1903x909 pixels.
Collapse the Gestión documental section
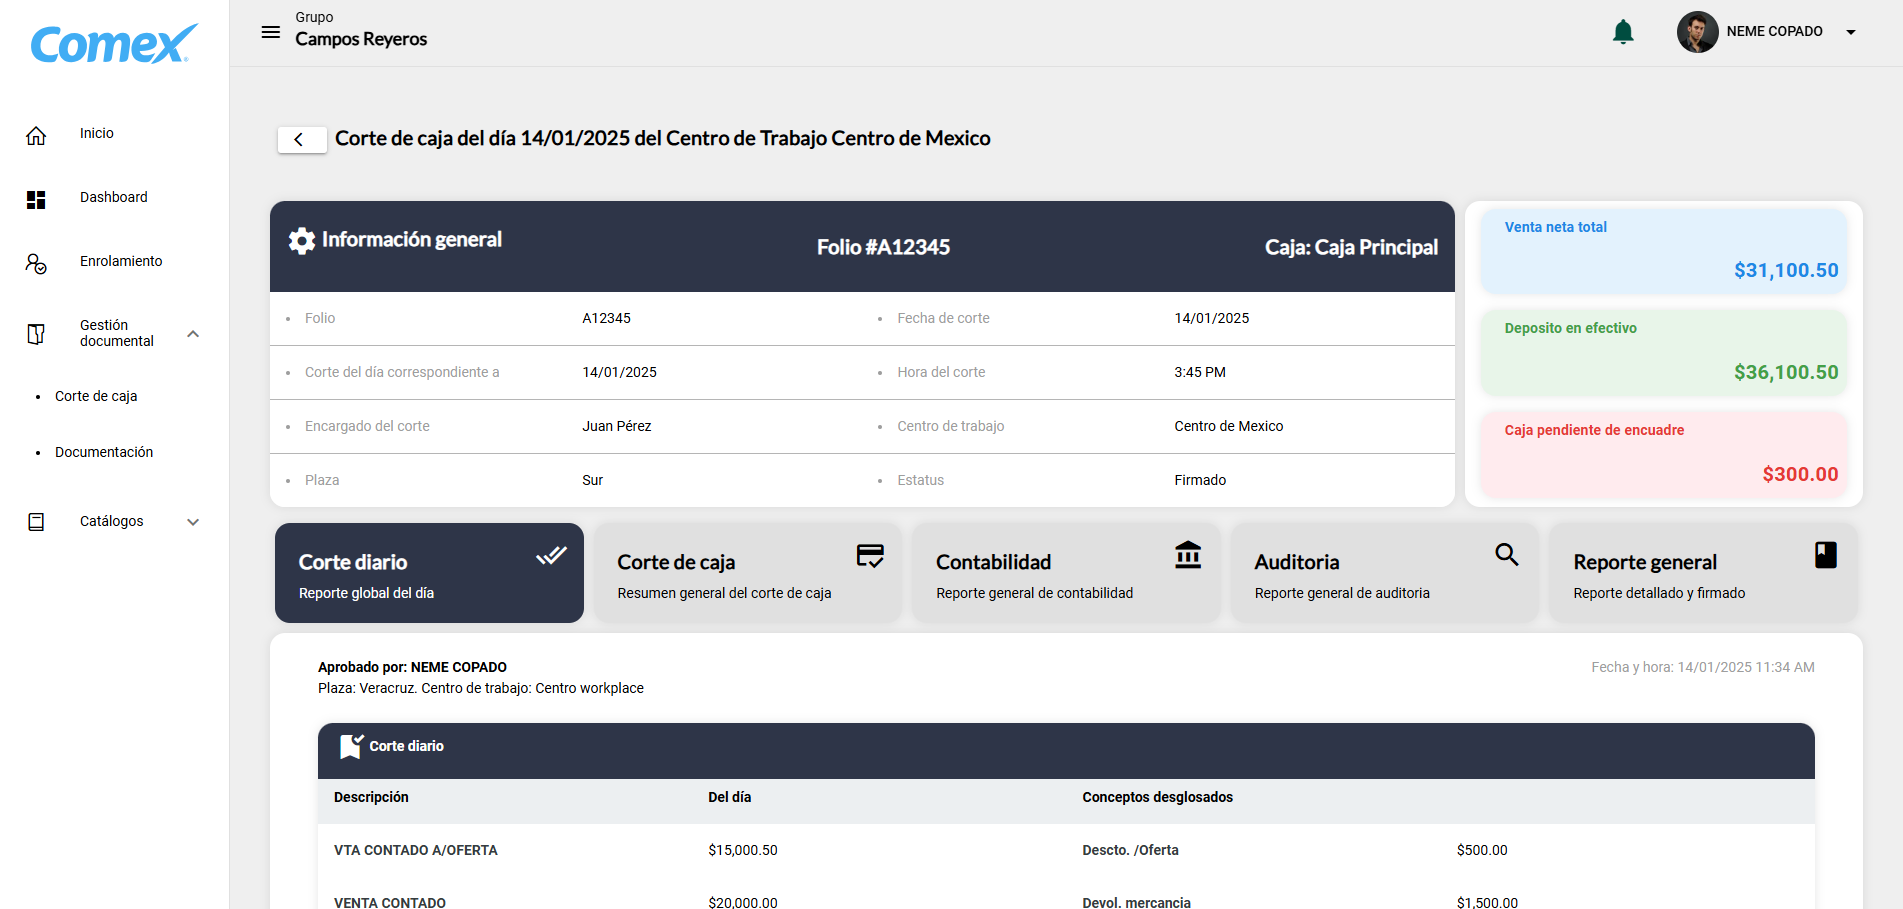(193, 334)
